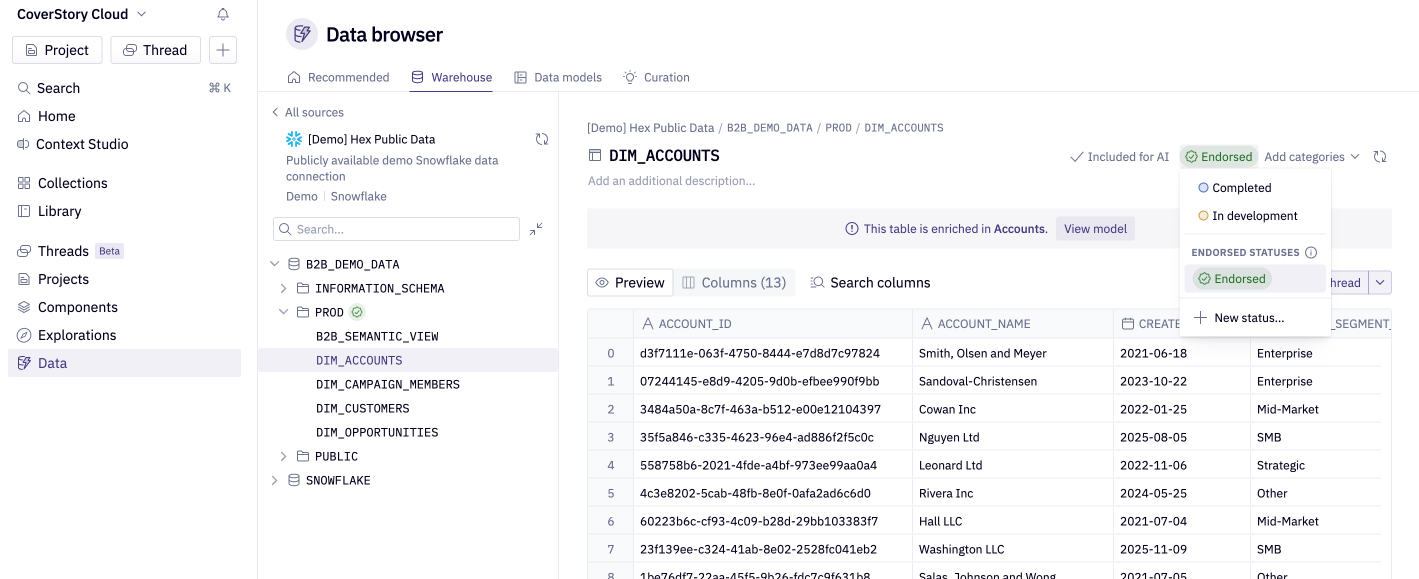Click the plus icon to create something new
The image size is (1419, 579).
tap(222, 50)
